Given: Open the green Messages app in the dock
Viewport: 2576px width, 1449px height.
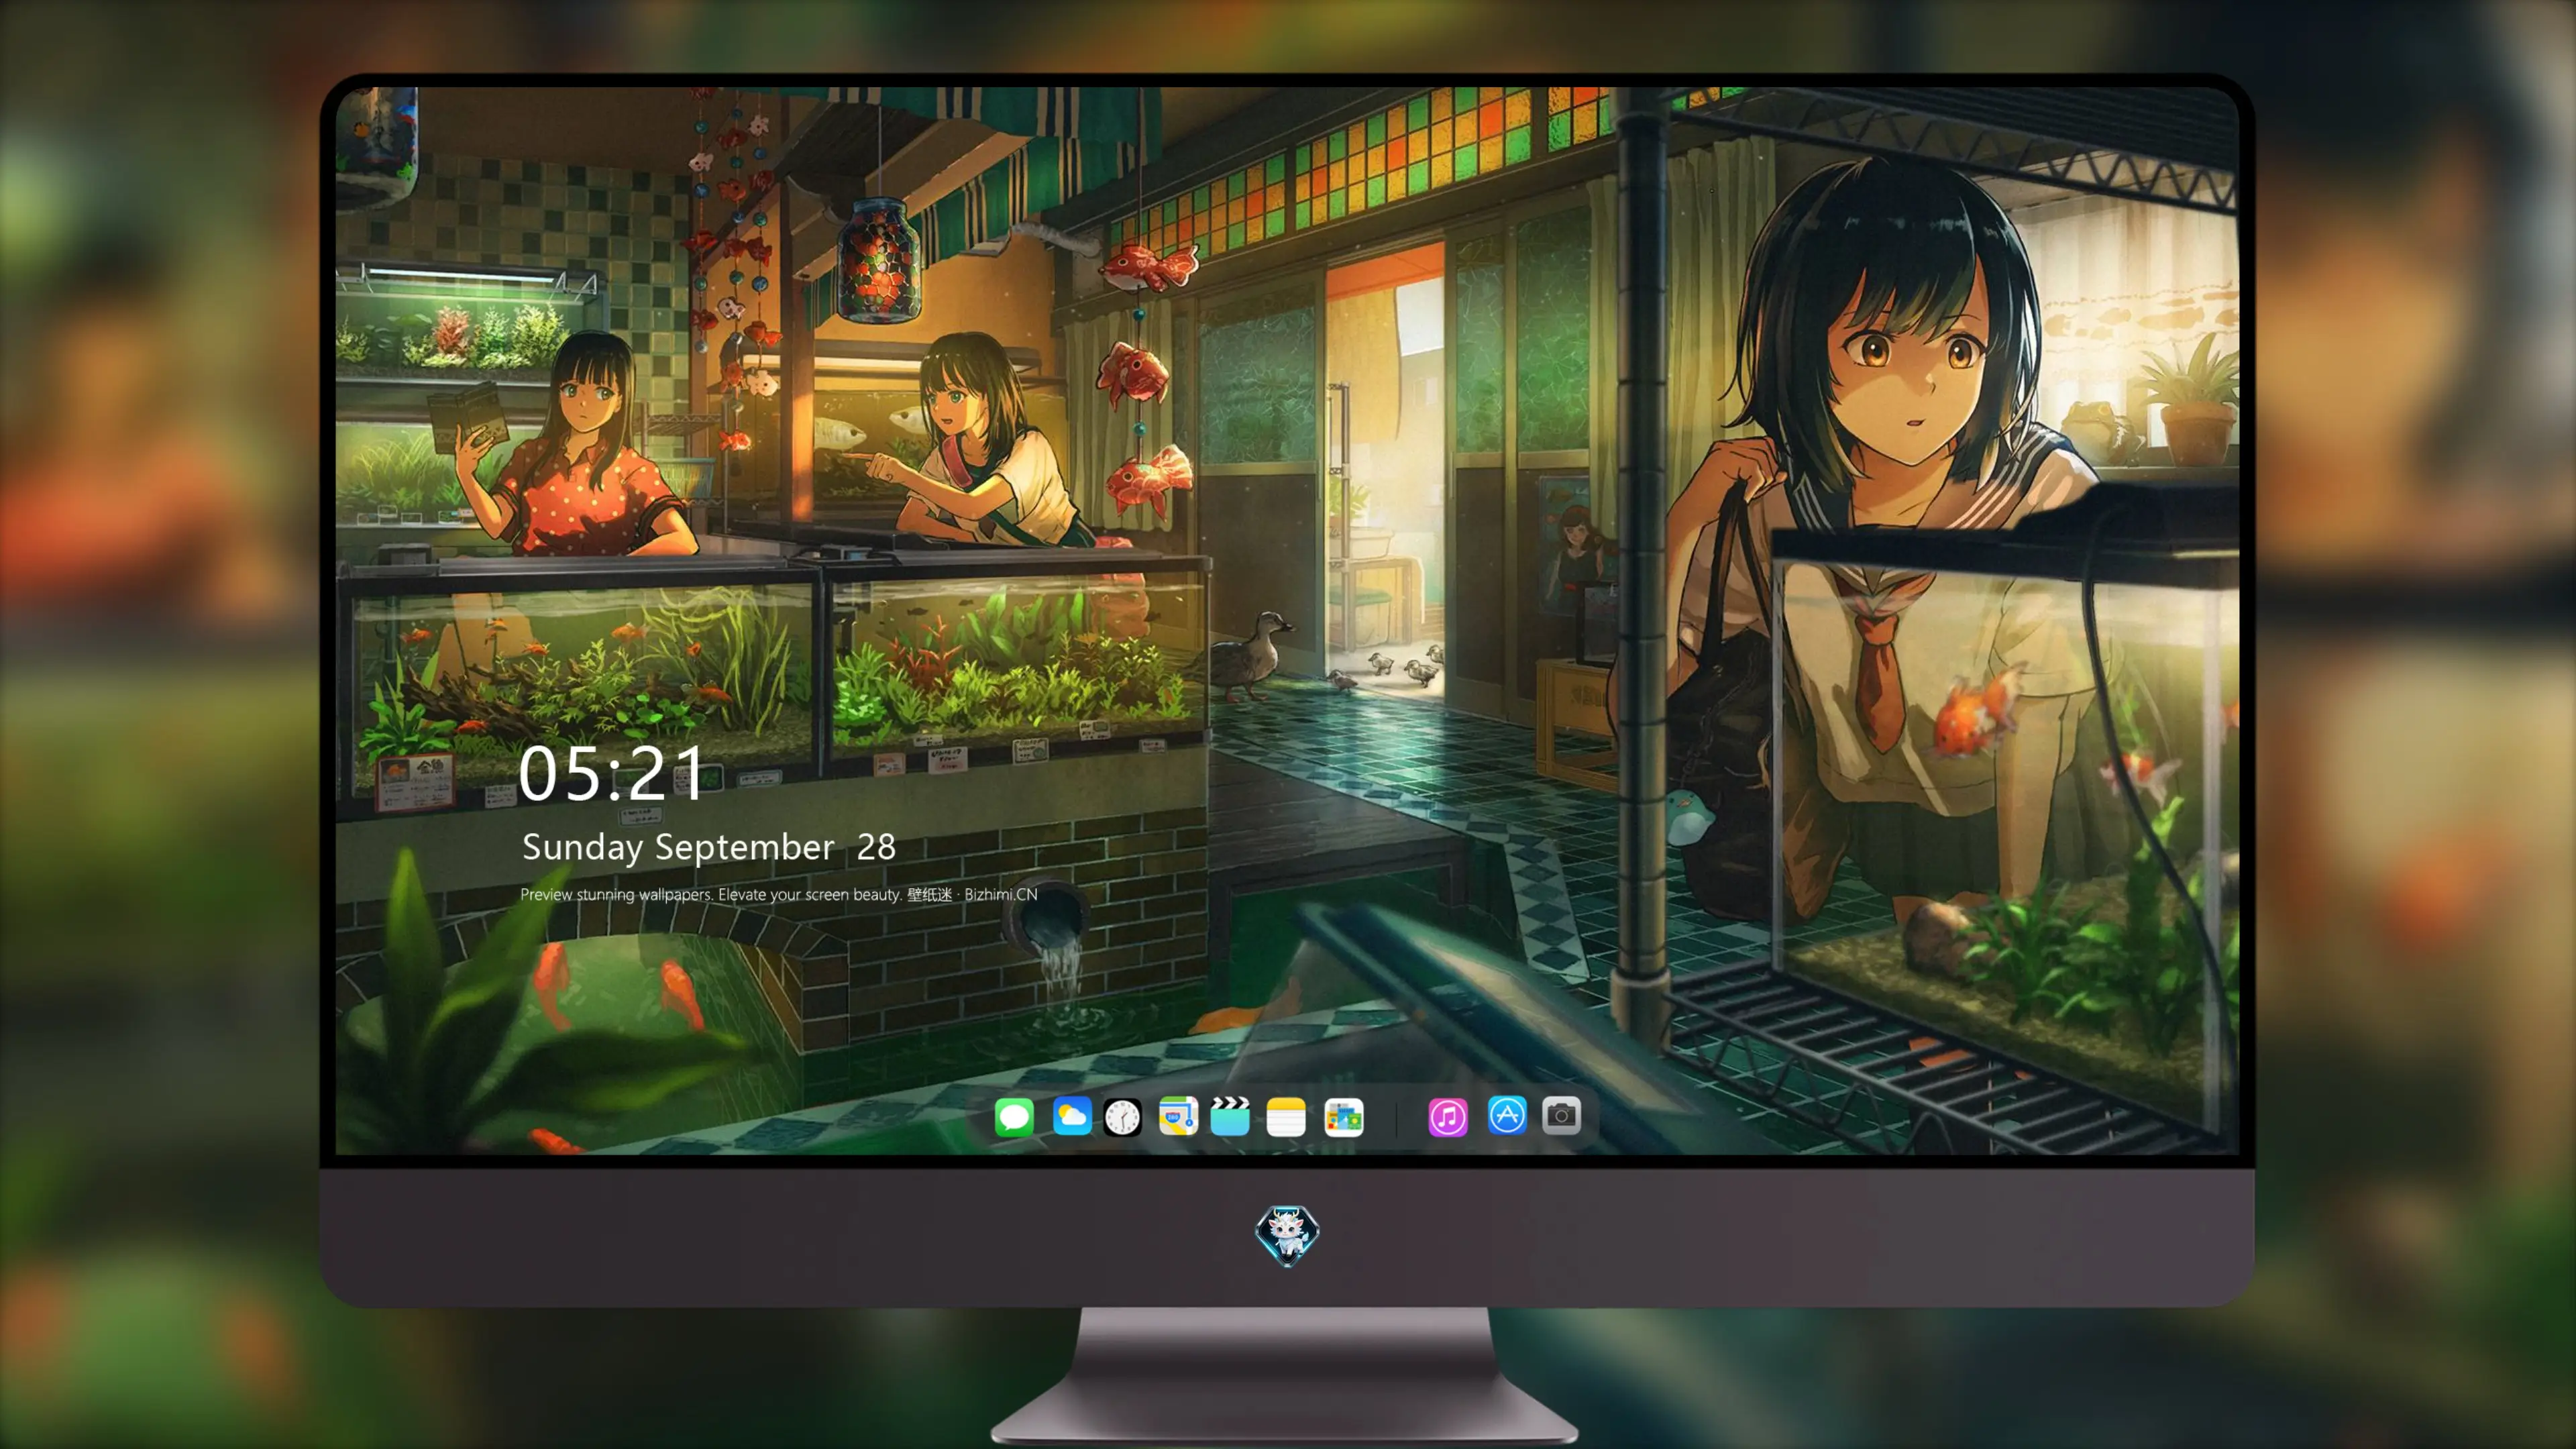Looking at the screenshot, I should [1014, 1116].
